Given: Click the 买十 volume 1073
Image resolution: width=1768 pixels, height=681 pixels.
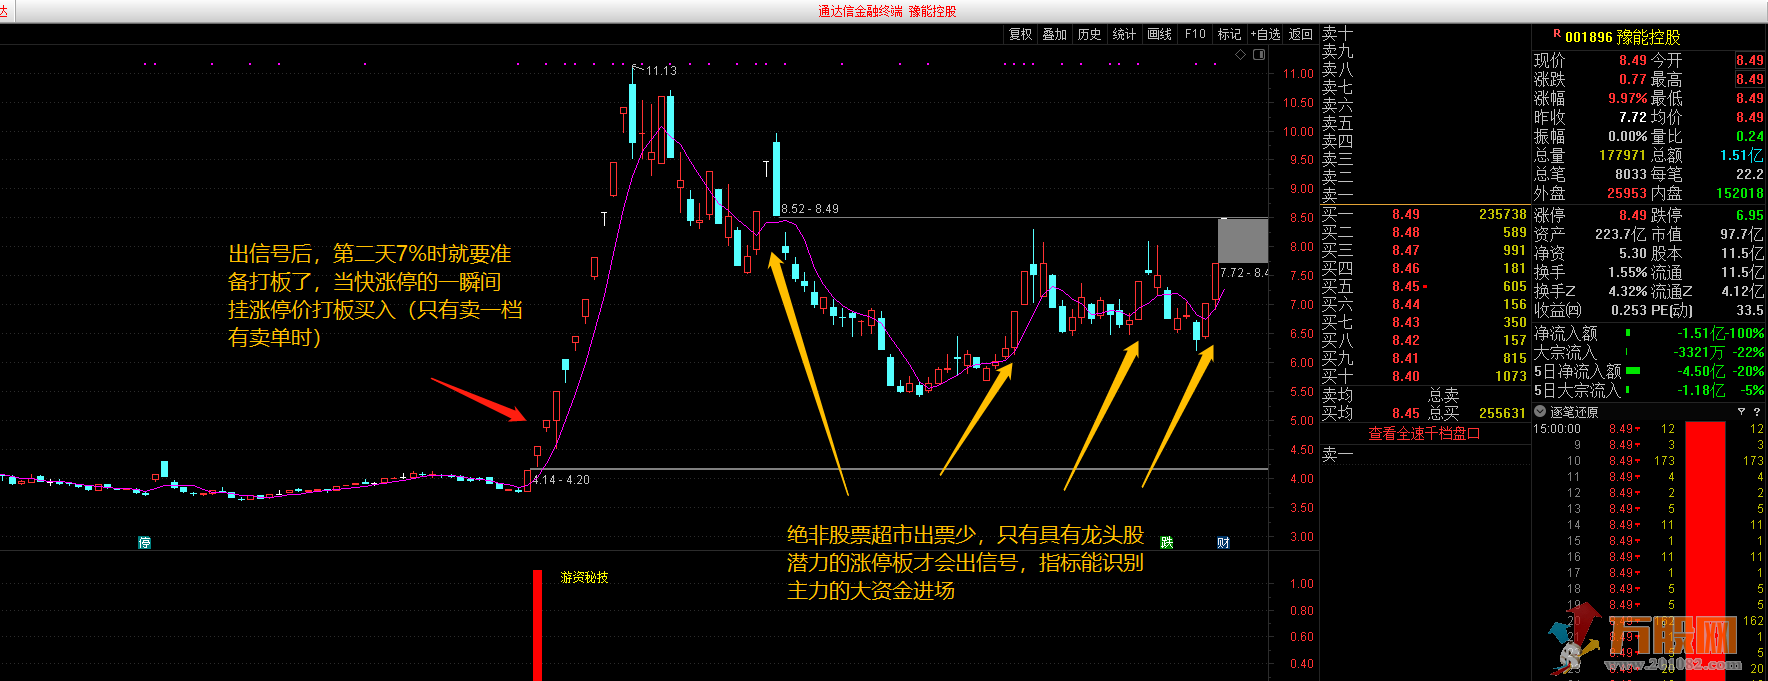Looking at the screenshot, I should click(1510, 376).
